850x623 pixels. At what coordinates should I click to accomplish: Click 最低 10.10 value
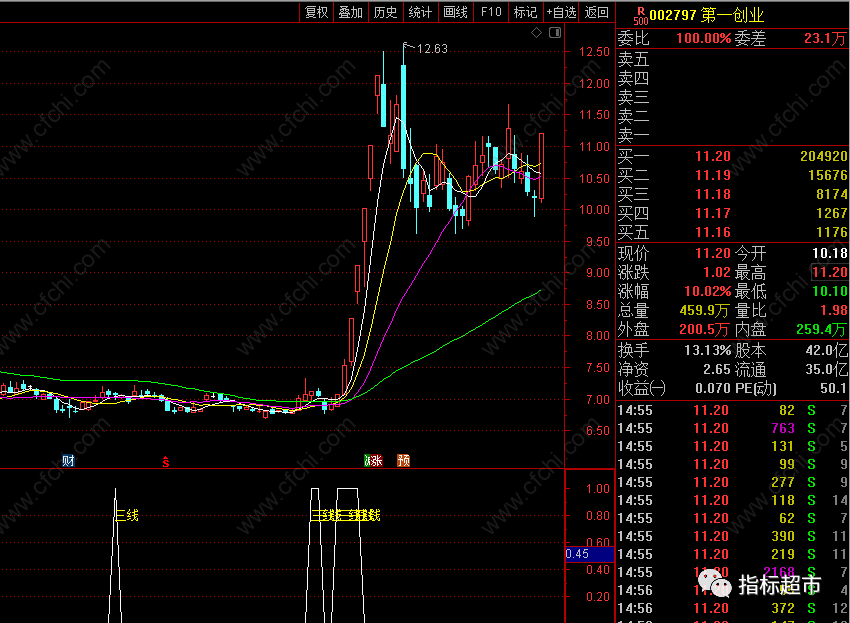click(829, 291)
